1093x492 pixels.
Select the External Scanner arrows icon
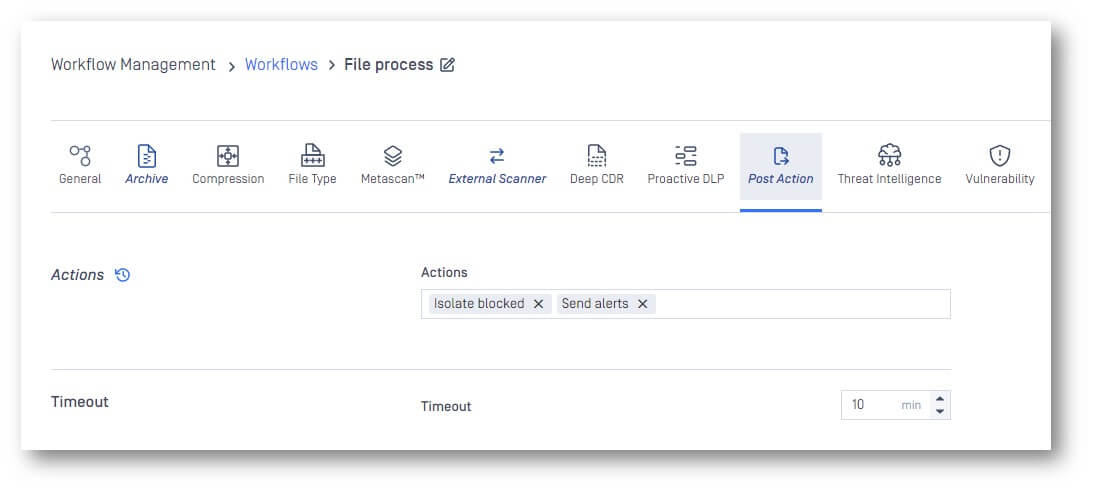pyautogui.click(x=496, y=155)
